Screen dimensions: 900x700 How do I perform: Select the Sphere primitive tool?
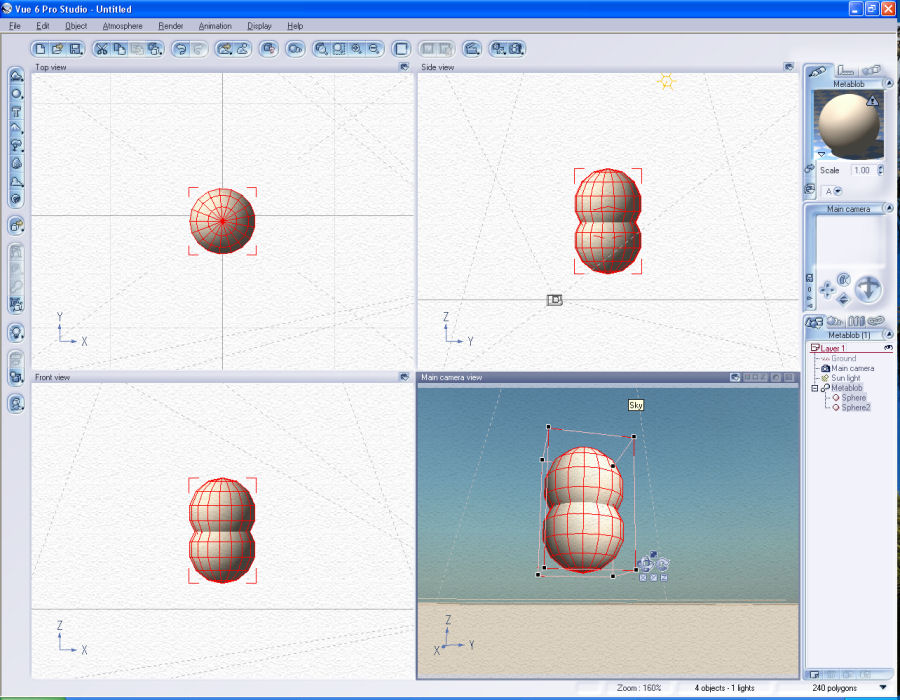coord(16,93)
